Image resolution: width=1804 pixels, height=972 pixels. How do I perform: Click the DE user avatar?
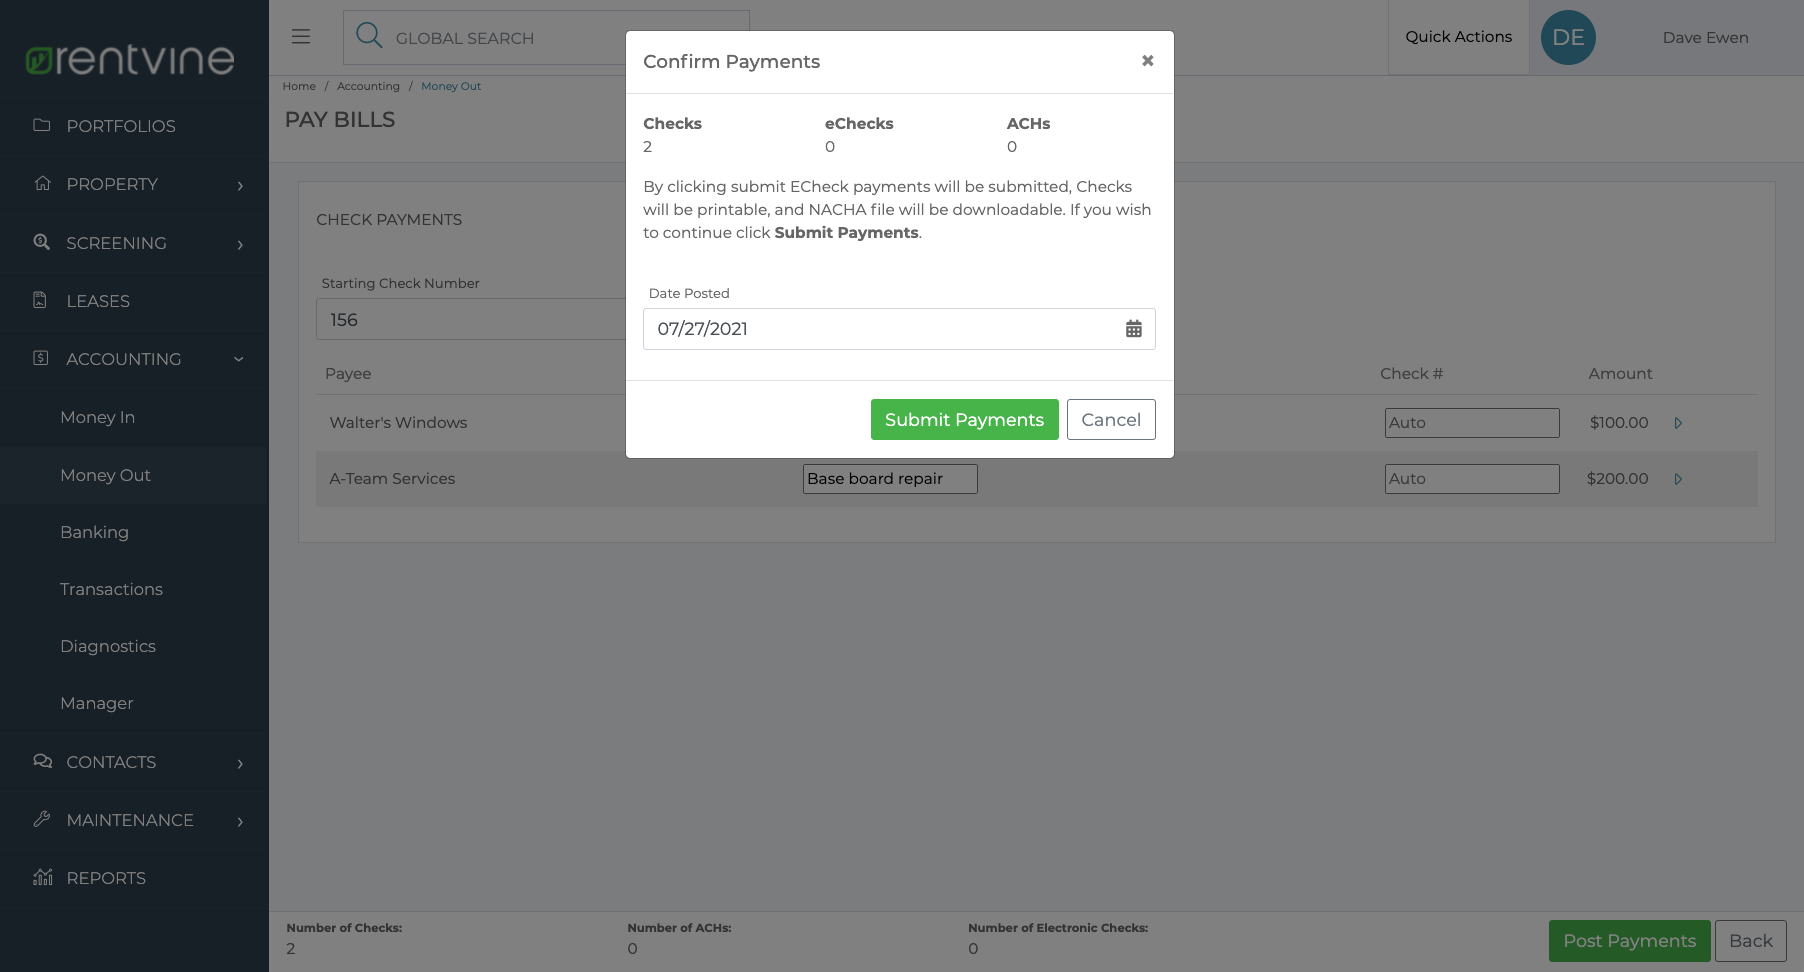(1568, 38)
